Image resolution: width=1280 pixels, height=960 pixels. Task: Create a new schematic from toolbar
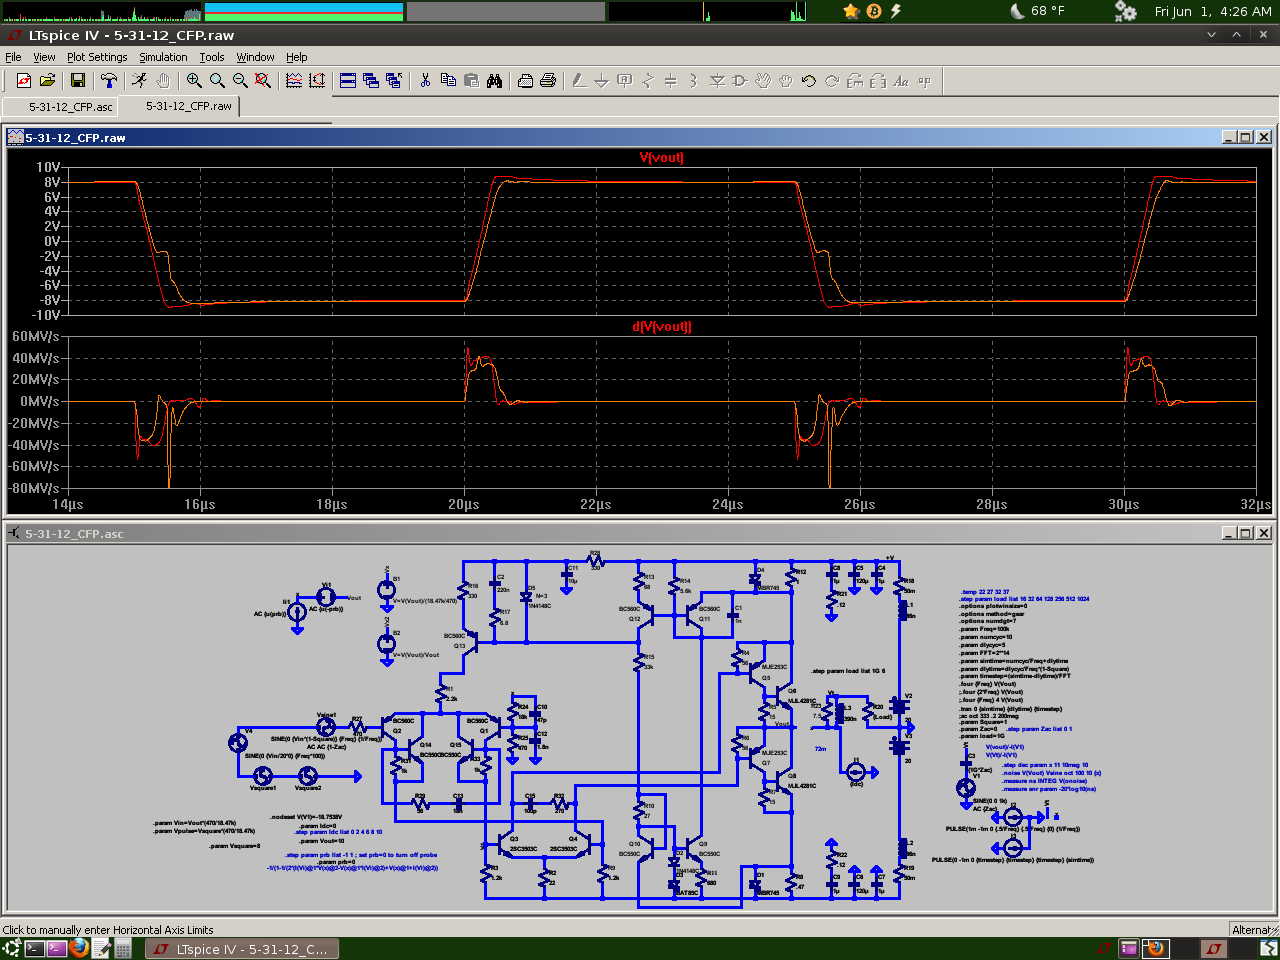point(24,81)
